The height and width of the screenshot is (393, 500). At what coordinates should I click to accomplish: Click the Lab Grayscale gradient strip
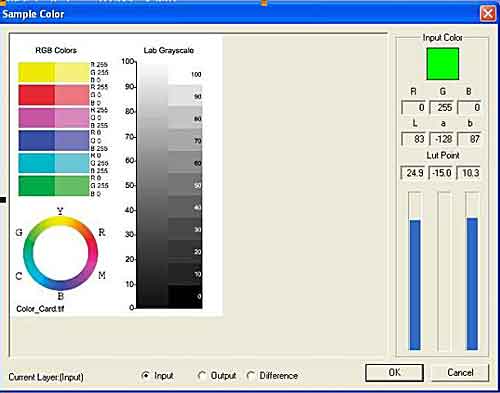pos(152,185)
